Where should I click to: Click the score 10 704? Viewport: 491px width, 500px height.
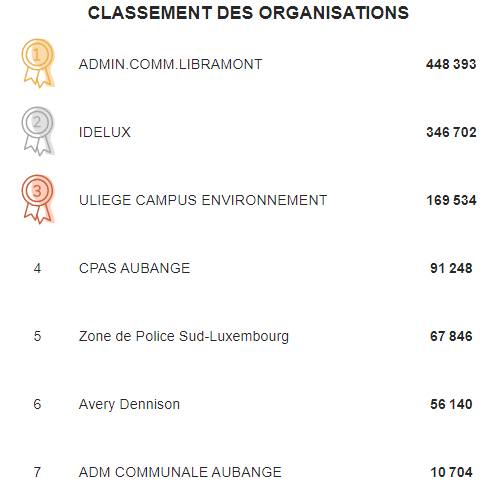(451, 472)
